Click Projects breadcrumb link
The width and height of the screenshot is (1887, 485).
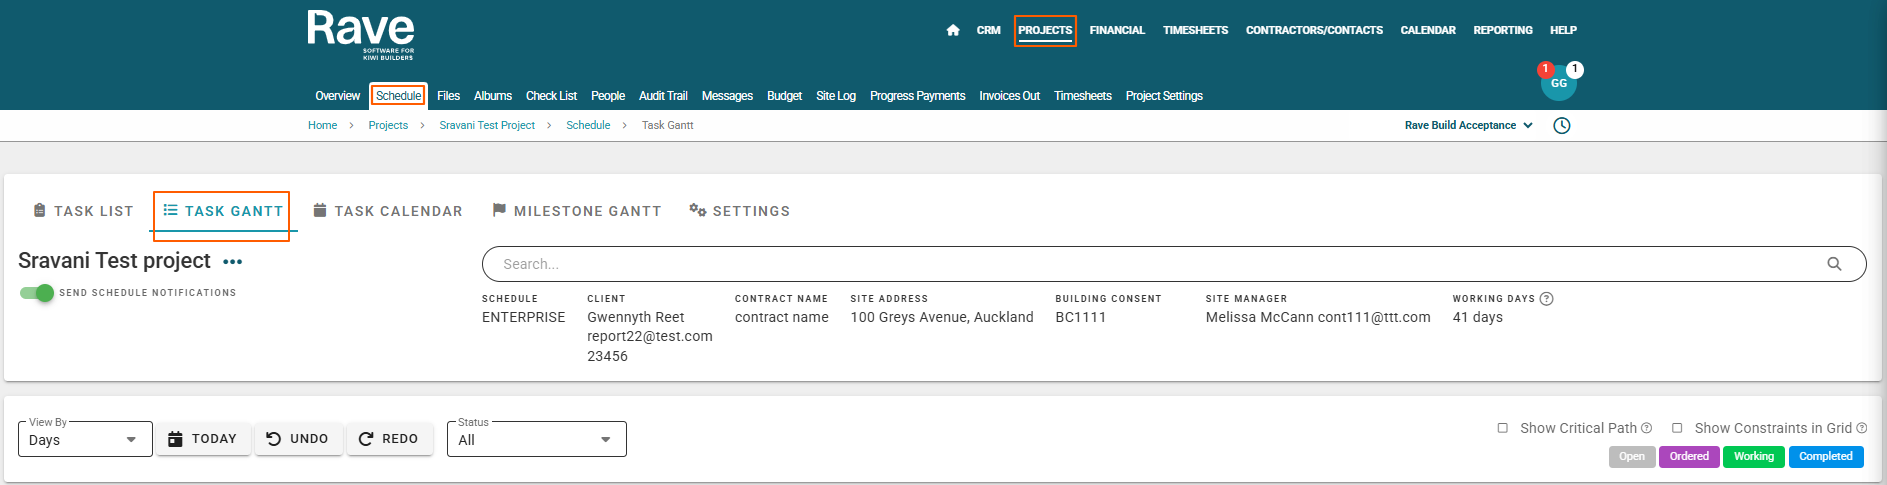click(x=388, y=126)
